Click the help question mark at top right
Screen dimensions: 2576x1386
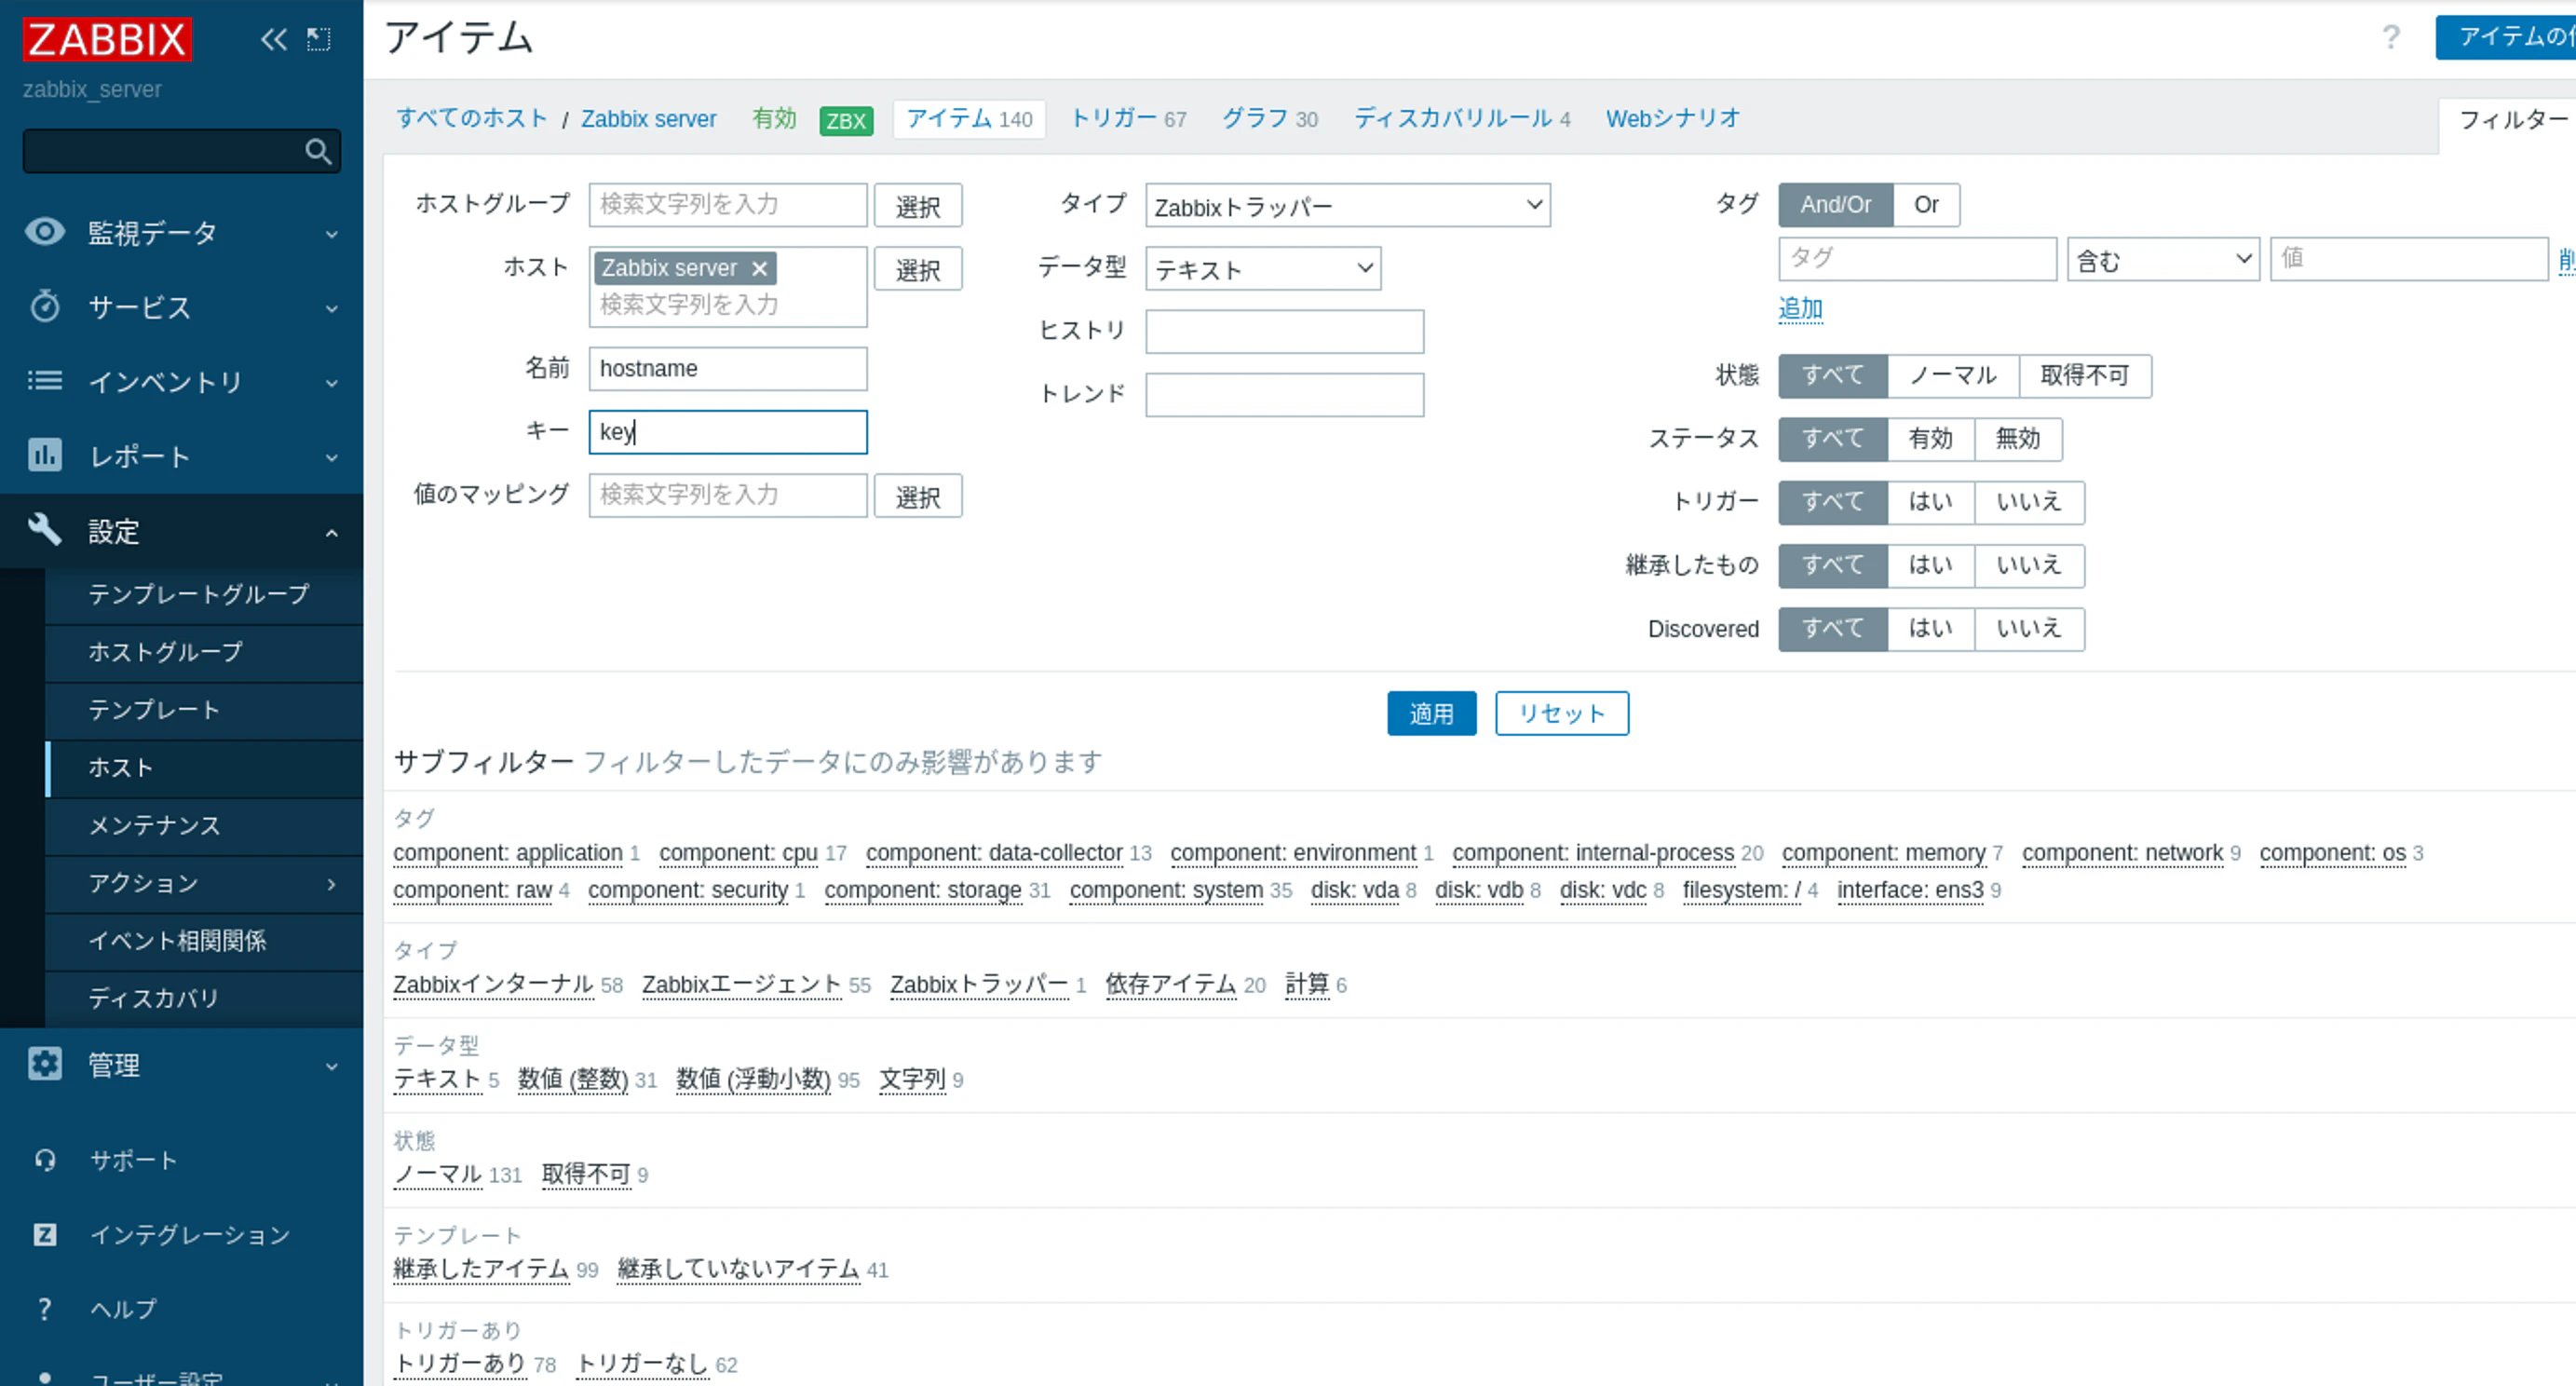coord(2391,37)
